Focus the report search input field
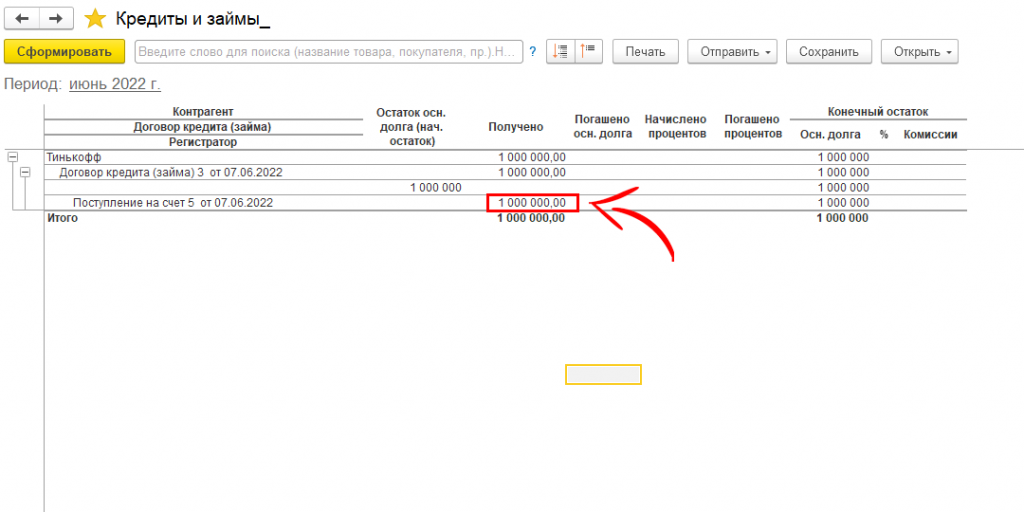Viewport: 1024px width, 512px height. click(328, 51)
